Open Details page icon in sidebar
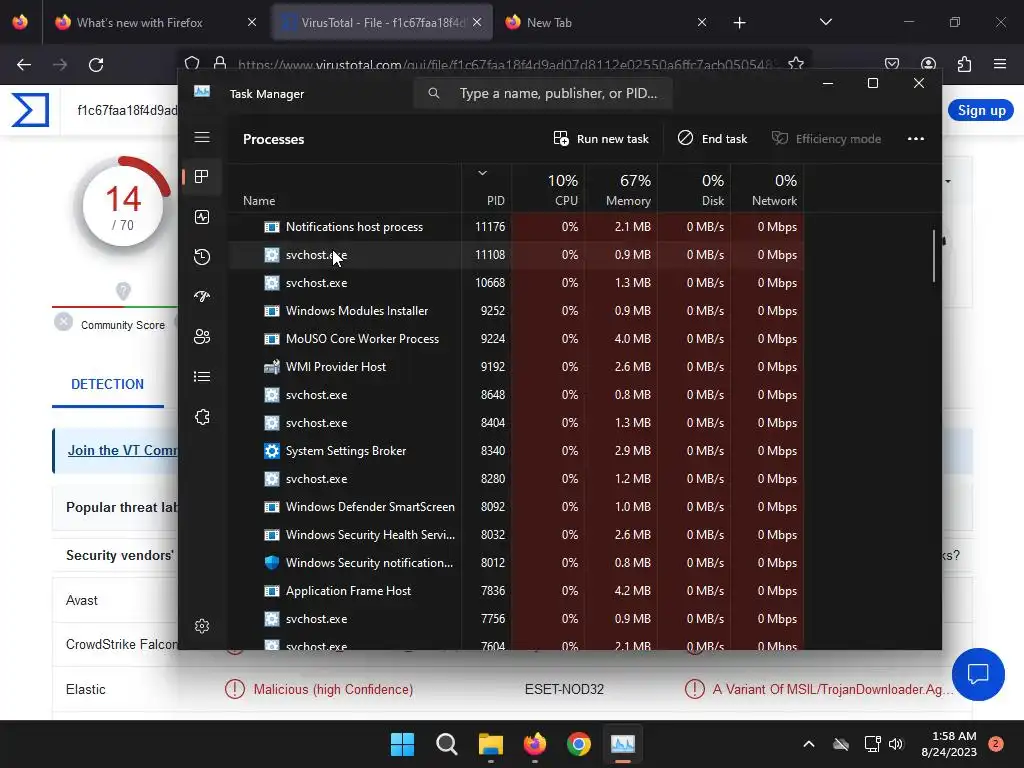Screen dimensions: 1024x768 tap(202, 377)
